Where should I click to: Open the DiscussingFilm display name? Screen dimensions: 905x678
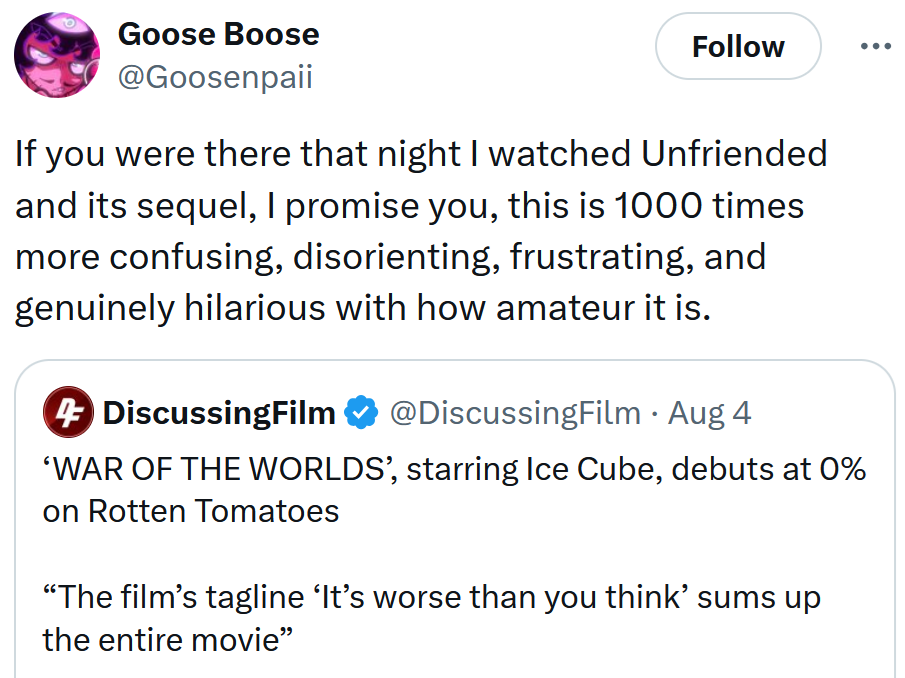(219, 412)
